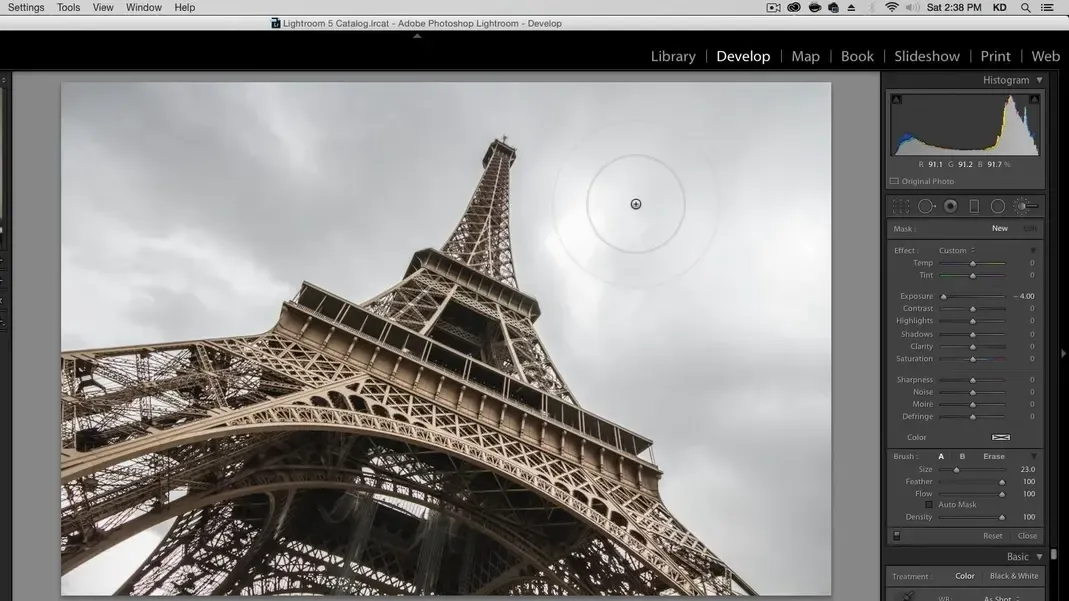1069x601 pixels.
Task: Switch to the Library module
Action: pyautogui.click(x=673, y=56)
